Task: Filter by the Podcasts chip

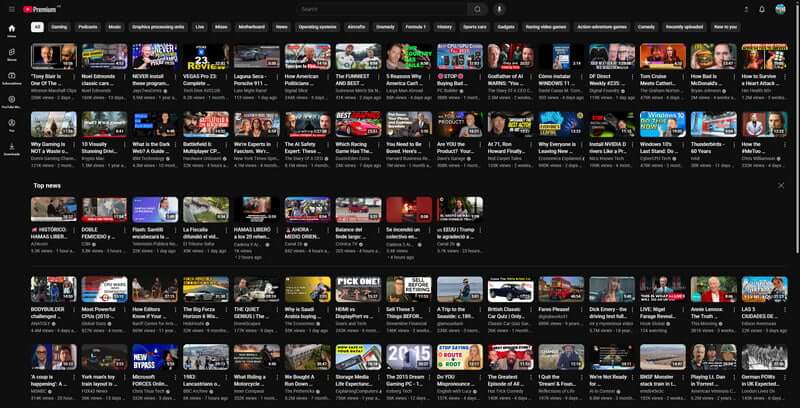Action: (x=87, y=27)
